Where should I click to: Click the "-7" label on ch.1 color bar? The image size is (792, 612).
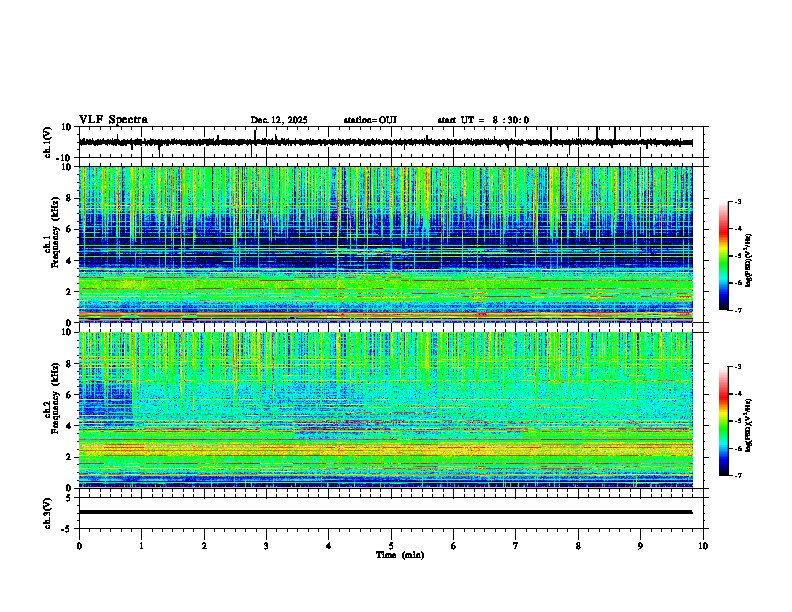pyautogui.click(x=738, y=310)
